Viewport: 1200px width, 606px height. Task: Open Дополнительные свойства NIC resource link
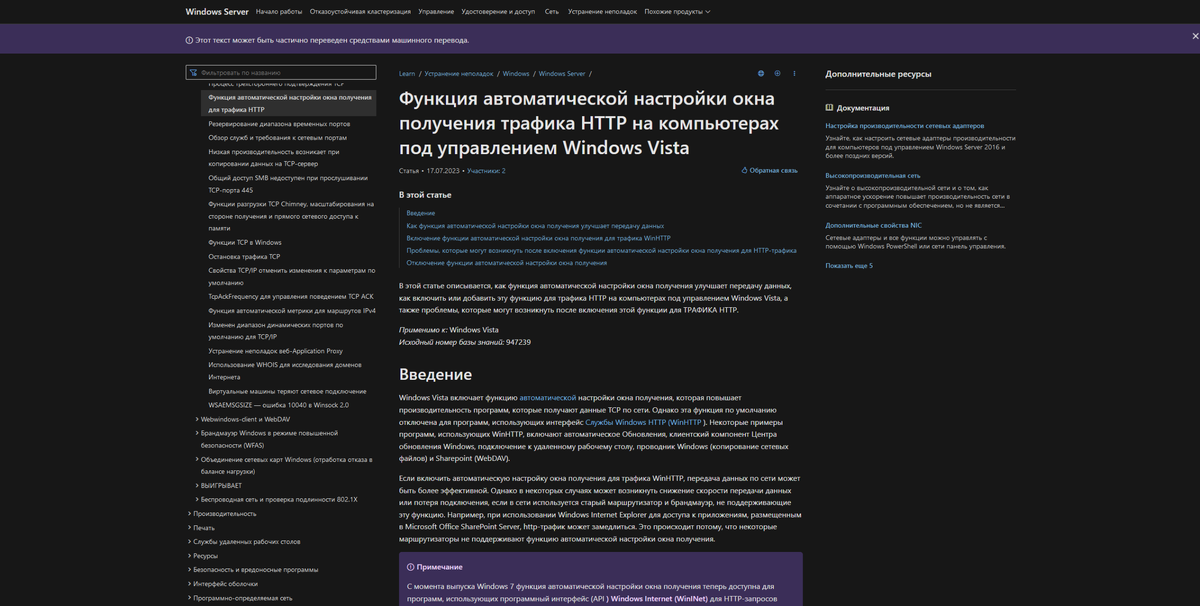pos(873,225)
